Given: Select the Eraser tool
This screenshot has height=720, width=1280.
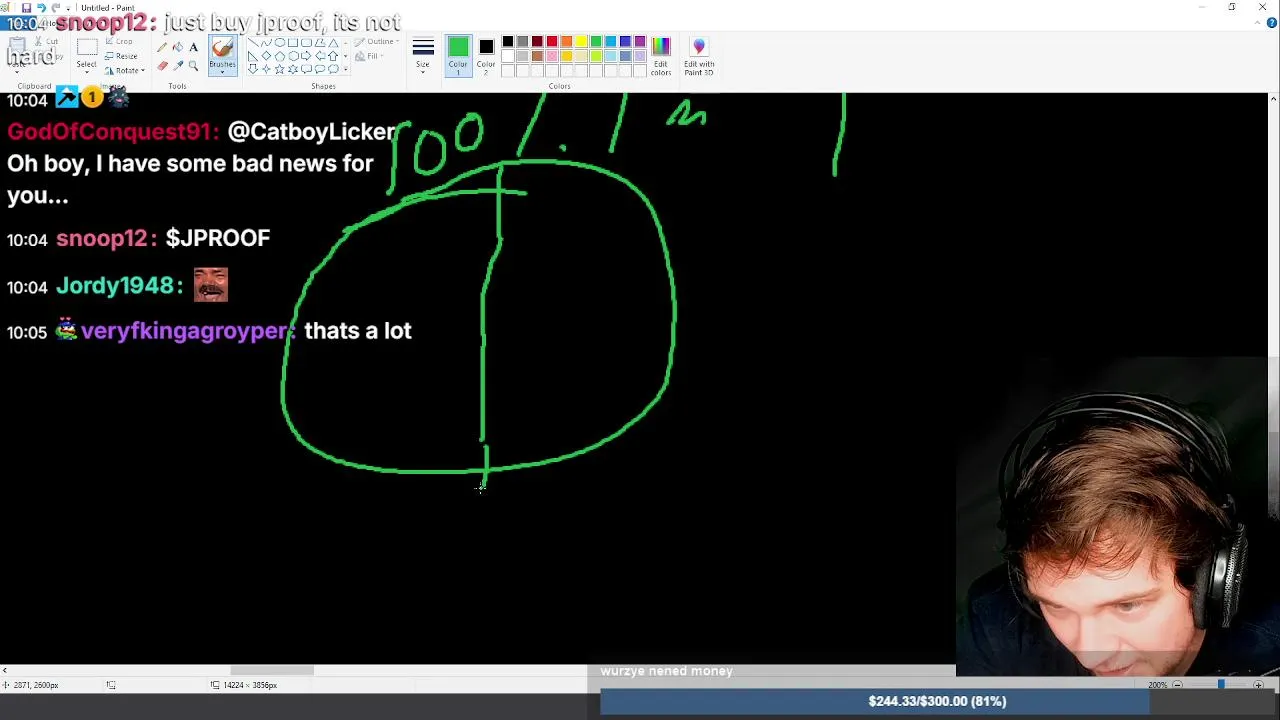Looking at the screenshot, I should (162, 66).
